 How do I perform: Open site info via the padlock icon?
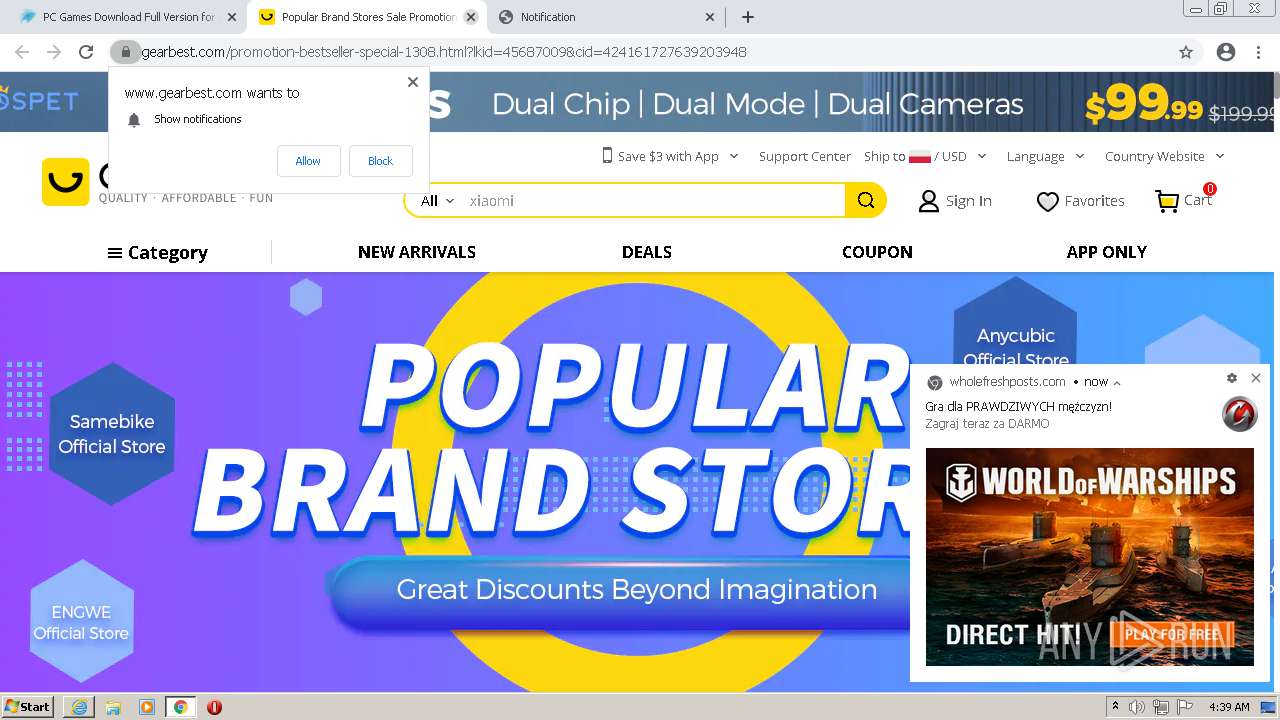point(125,52)
